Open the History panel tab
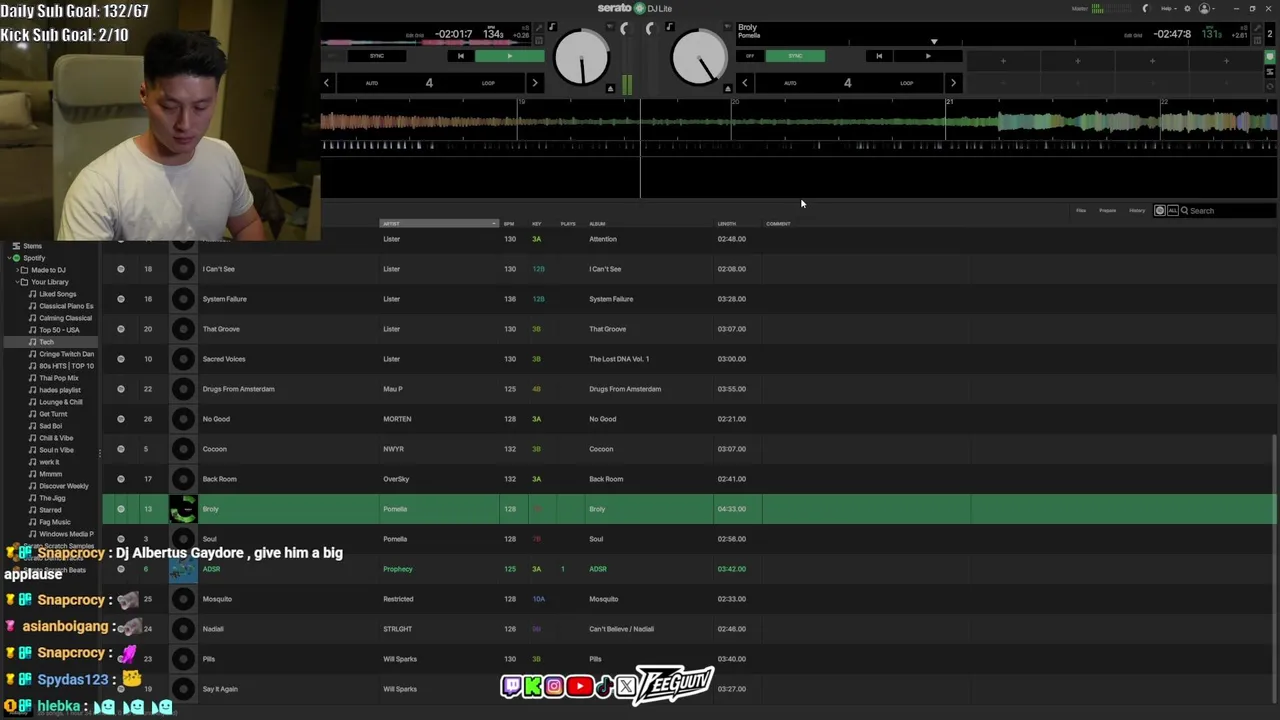Image resolution: width=1280 pixels, height=720 pixels. pyautogui.click(x=1137, y=210)
